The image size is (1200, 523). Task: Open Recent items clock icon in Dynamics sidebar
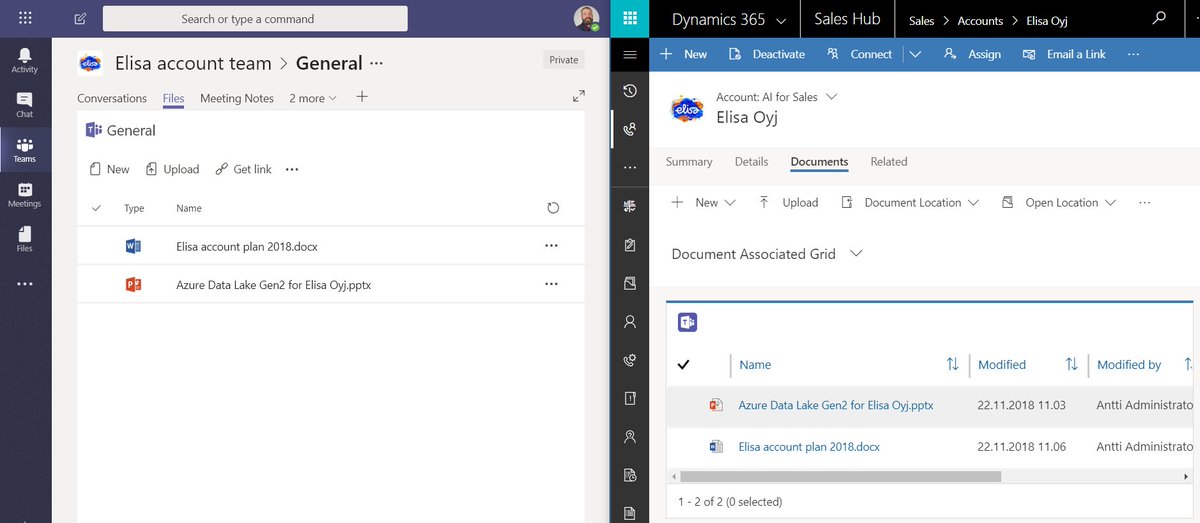[x=630, y=91]
